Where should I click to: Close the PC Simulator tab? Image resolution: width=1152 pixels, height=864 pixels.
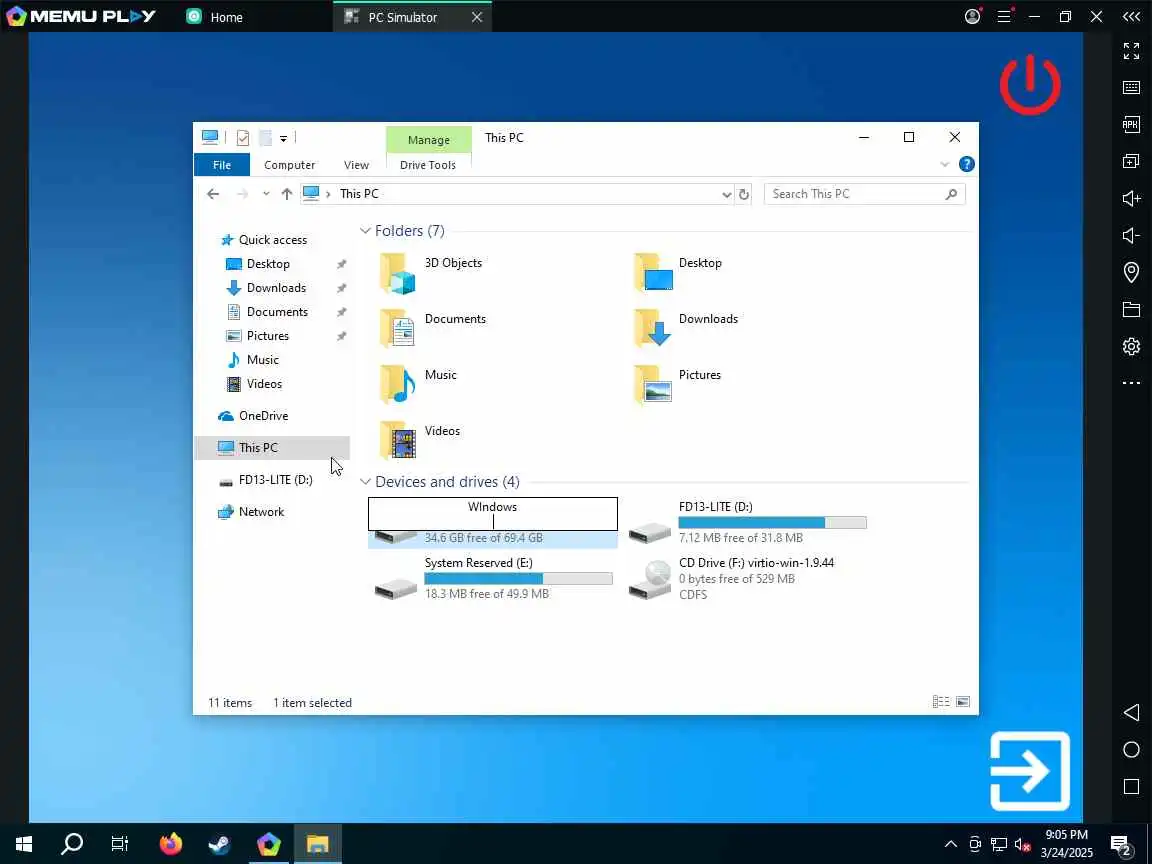[477, 17]
